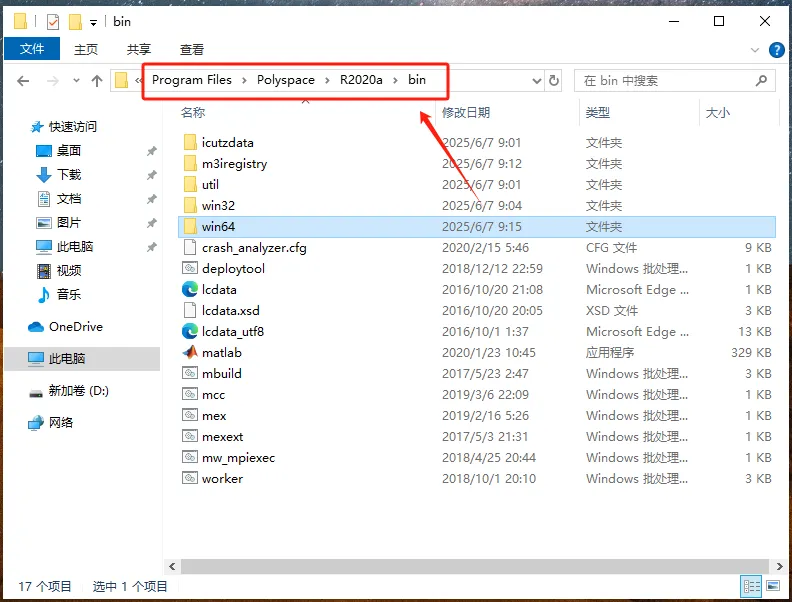The height and width of the screenshot is (602, 792).
Task: Switch to the 查看 ribbon tab
Action: coord(192,49)
